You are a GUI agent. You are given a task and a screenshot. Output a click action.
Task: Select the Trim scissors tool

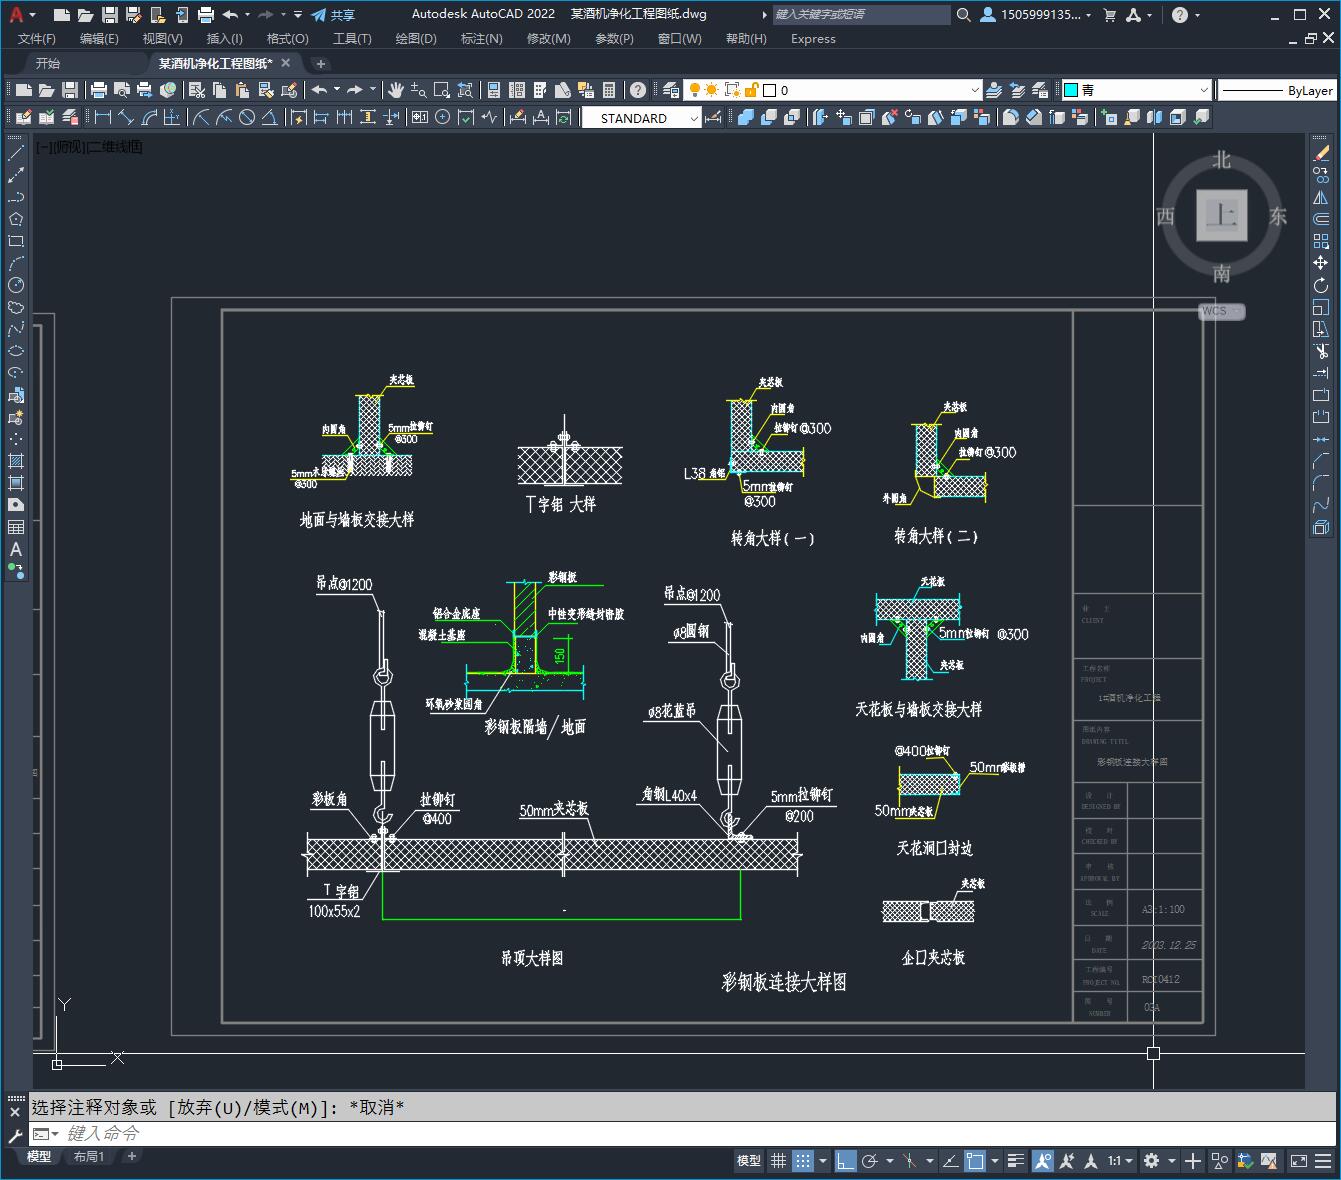click(1321, 351)
